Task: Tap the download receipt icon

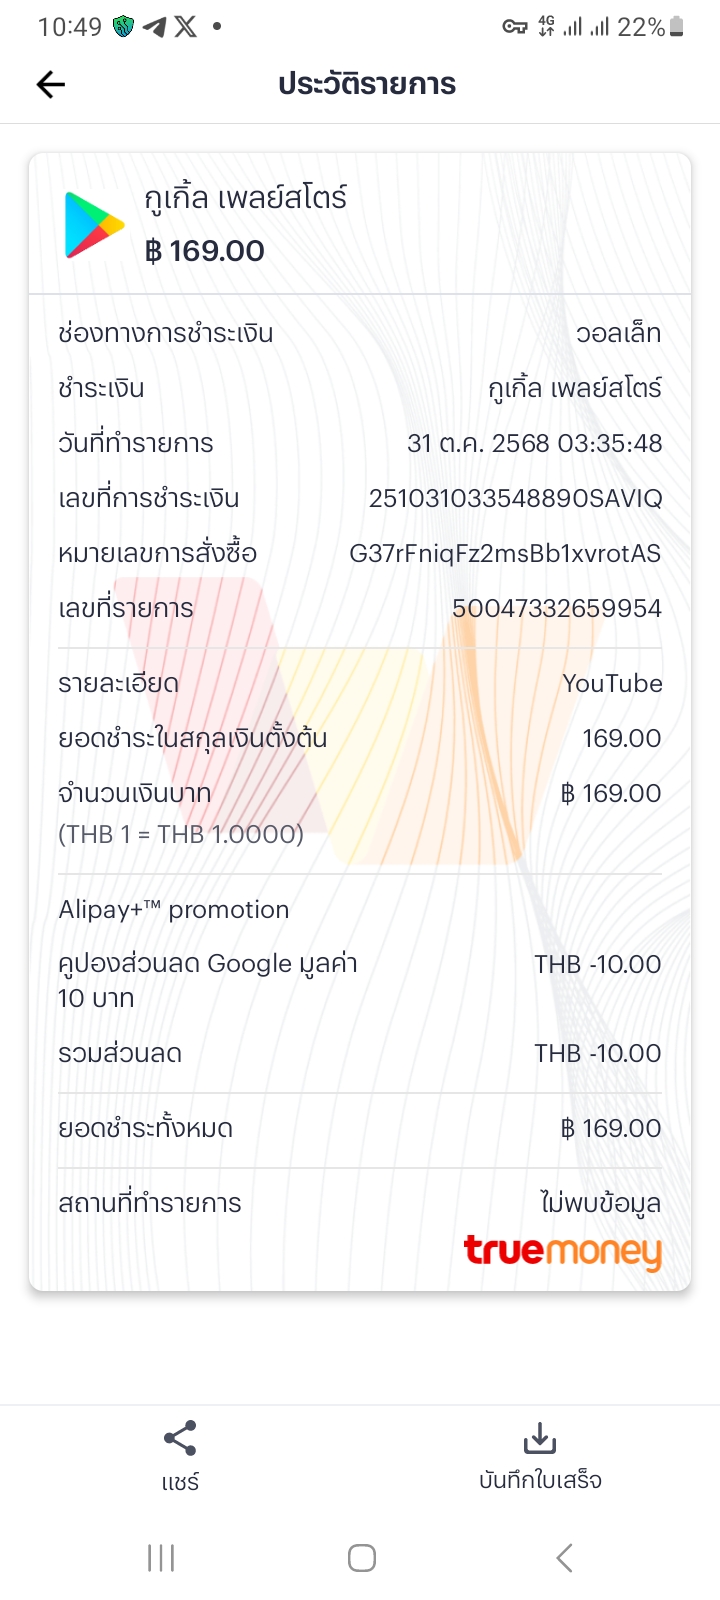Action: point(540,1439)
